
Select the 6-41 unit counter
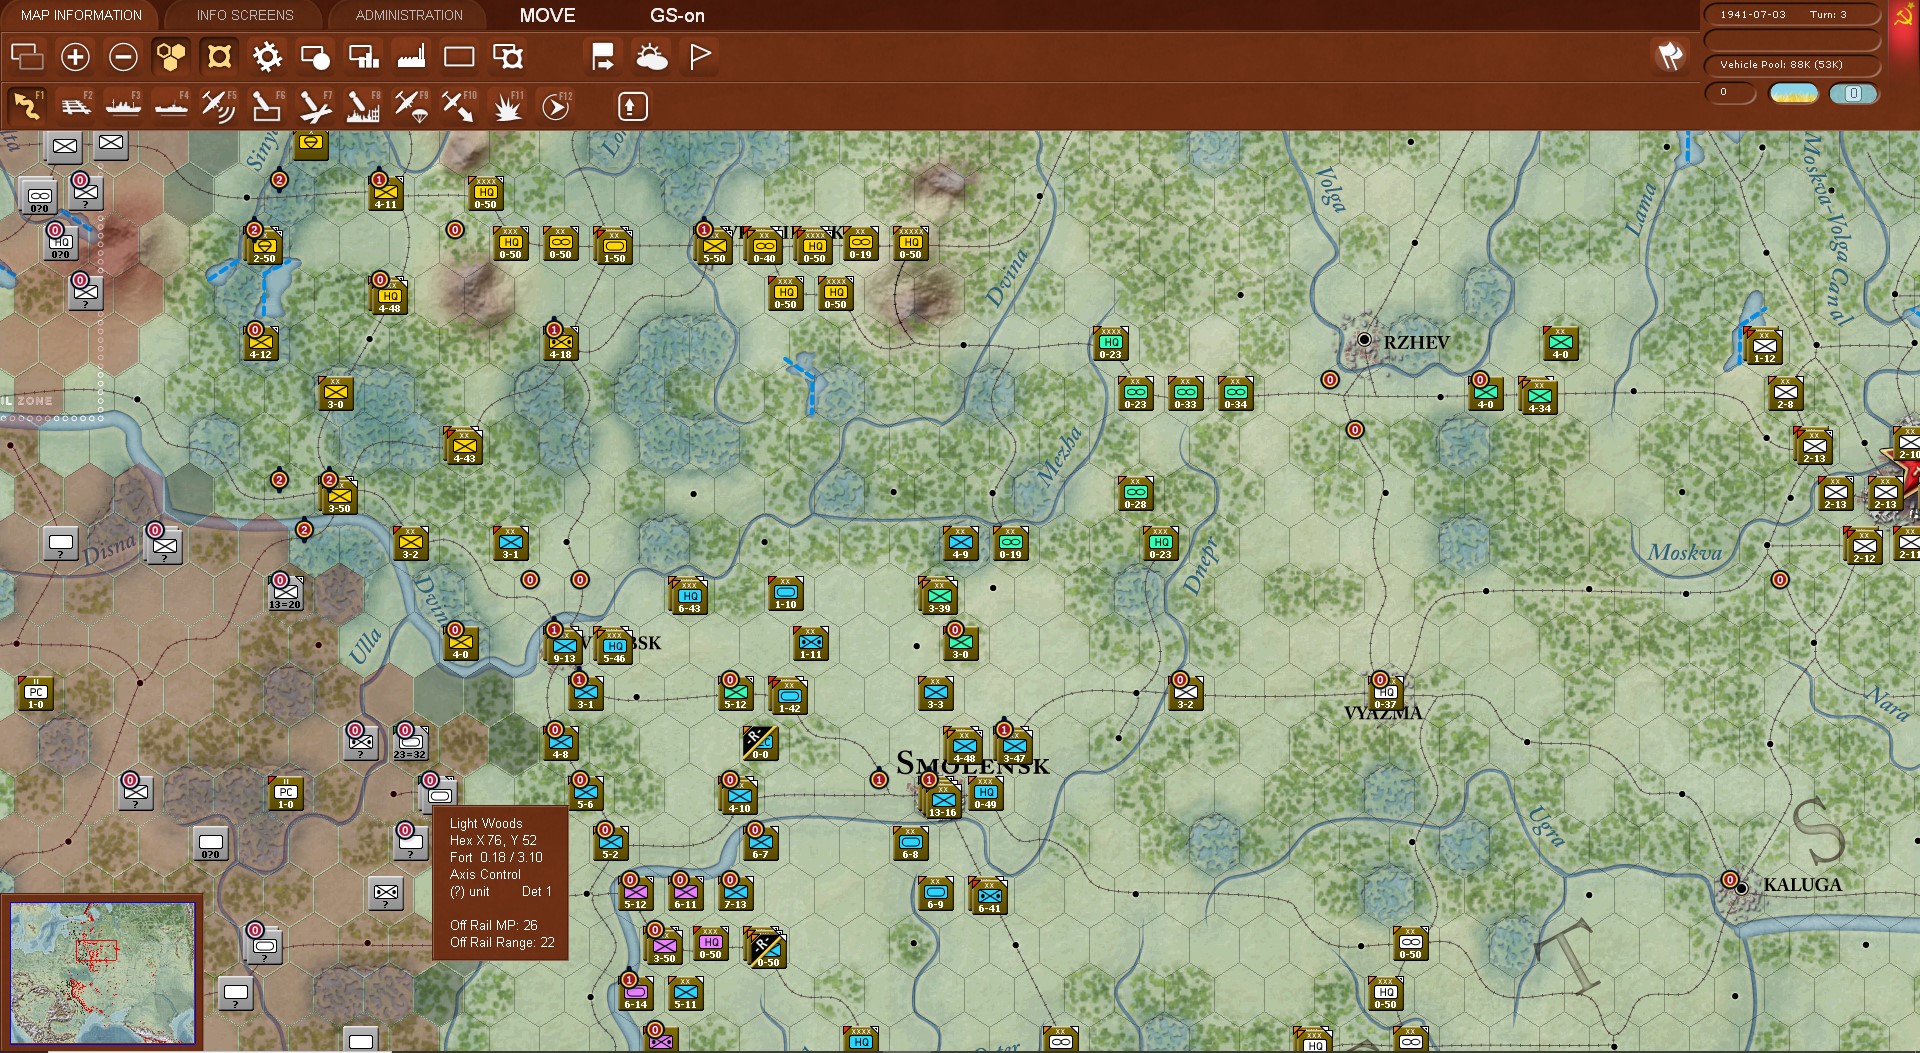click(989, 897)
